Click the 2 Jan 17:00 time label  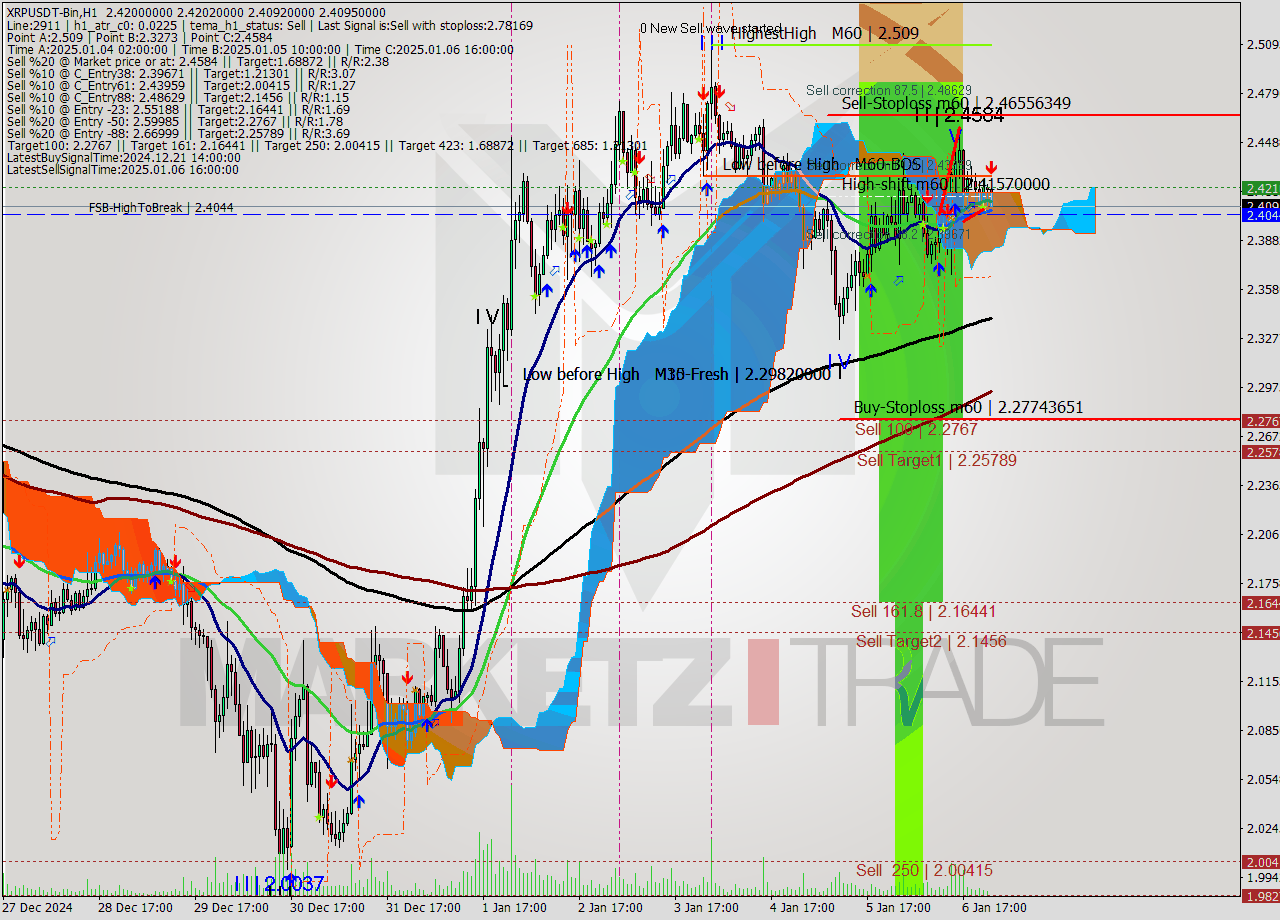[x=609, y=909]
